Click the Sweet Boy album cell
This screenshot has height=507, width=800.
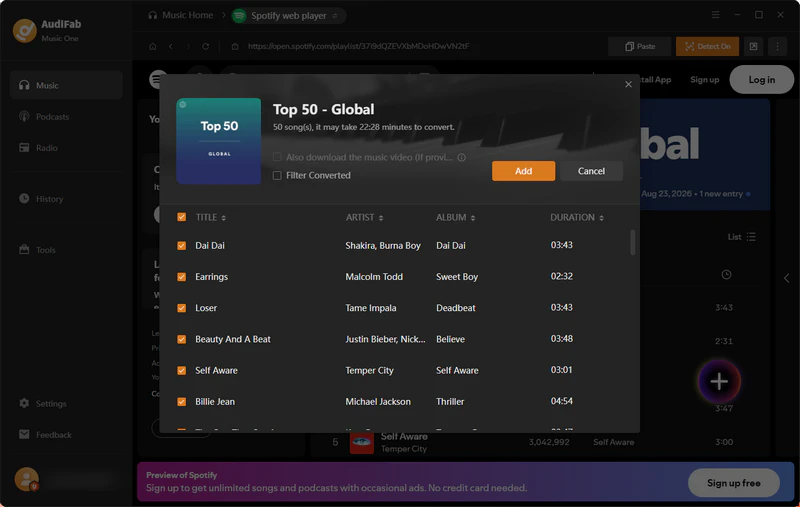pyautogui.click(x=457, y=276)
